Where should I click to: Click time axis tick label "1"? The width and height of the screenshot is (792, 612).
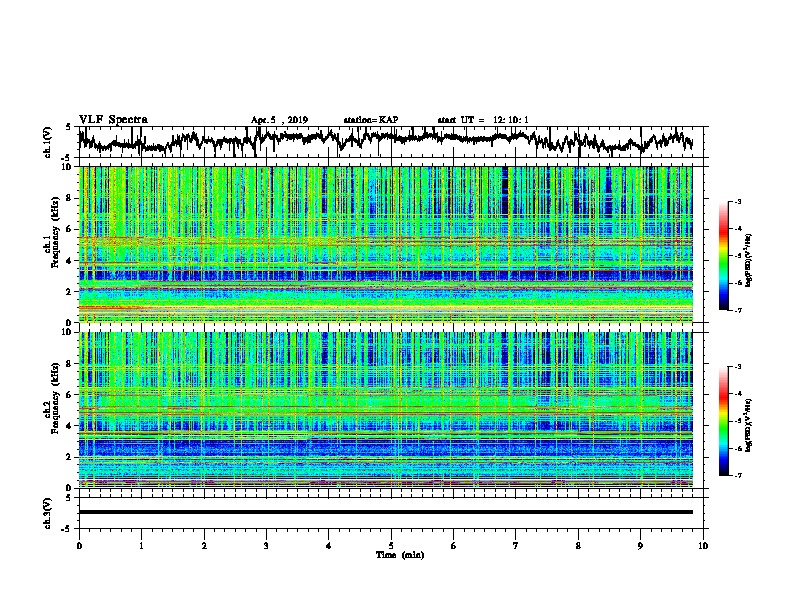141,546
